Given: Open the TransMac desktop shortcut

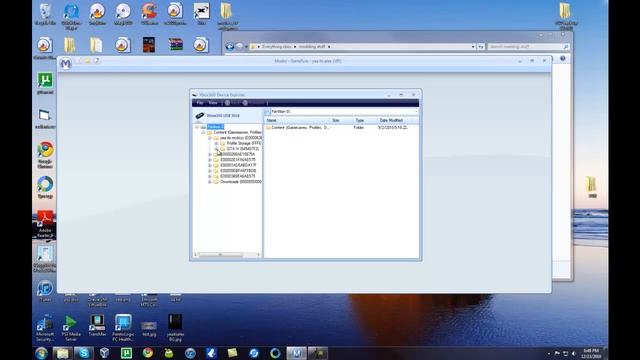Looking at the screenshot, I should click(x=97, y=325).
